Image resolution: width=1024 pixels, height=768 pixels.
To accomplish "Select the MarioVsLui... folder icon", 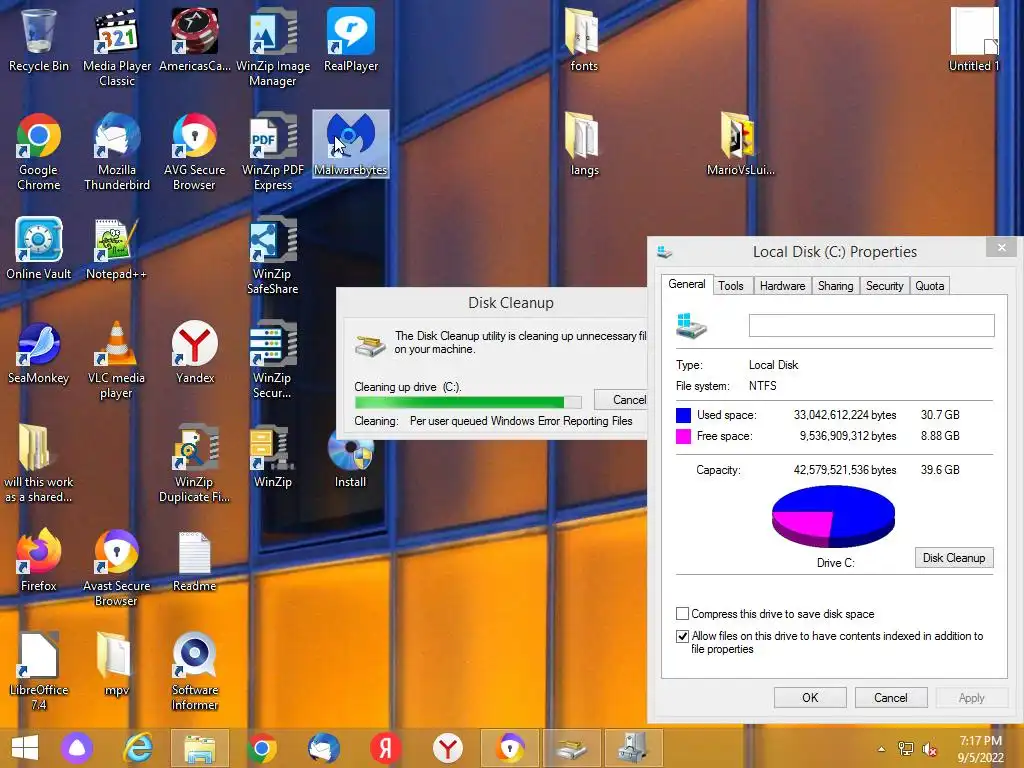I will coord(741,144).
